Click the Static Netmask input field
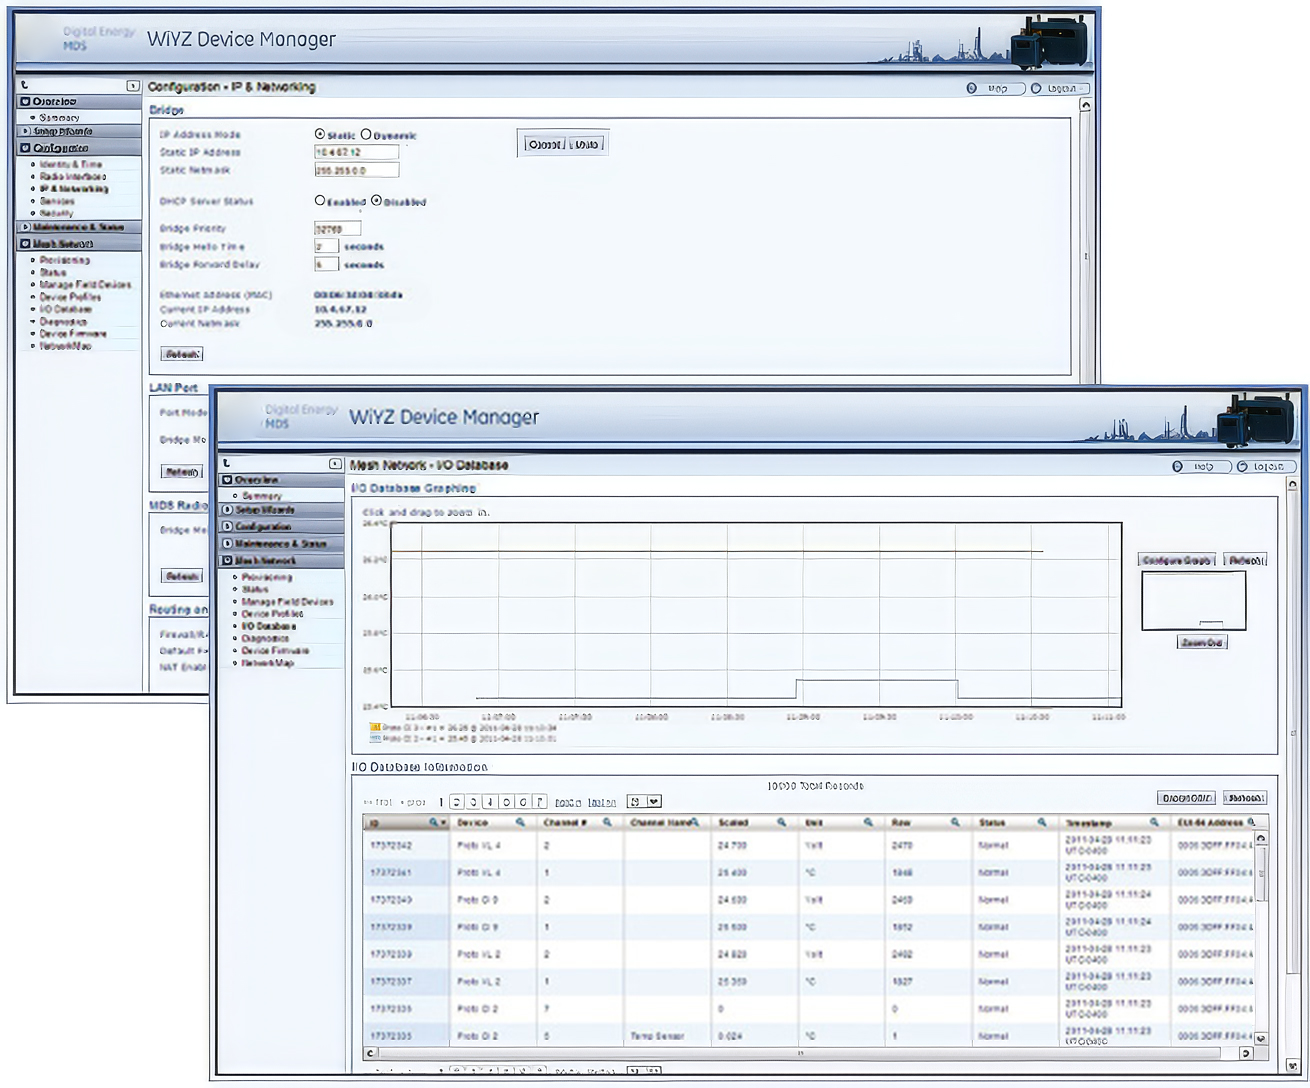Image resolution: width=1310 pixels, height=1088 pixels. [x=356, y=170]
